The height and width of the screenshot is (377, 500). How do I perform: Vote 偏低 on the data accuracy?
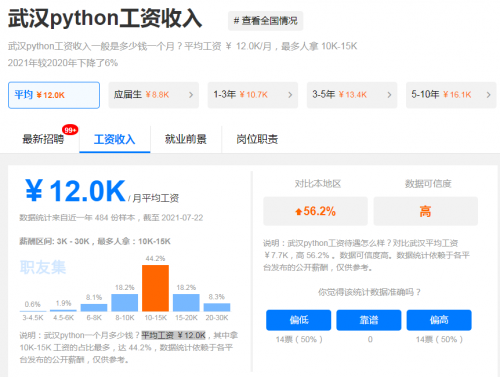click(x=299, y=320)
